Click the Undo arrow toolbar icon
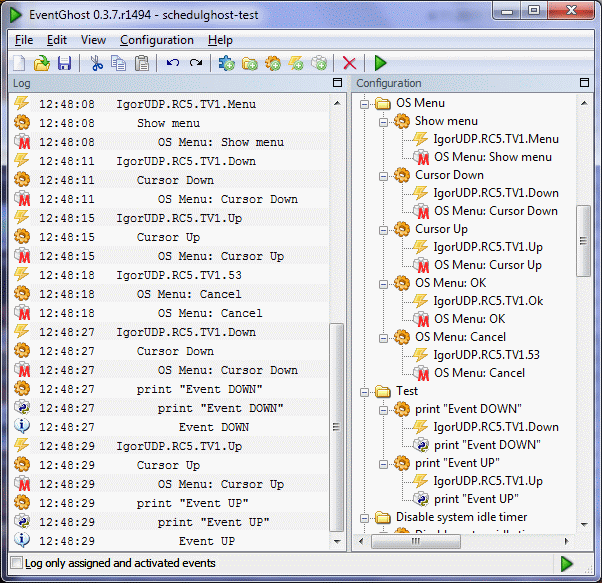This screenshot has height=583, width=602. click(x=173, y=63)
